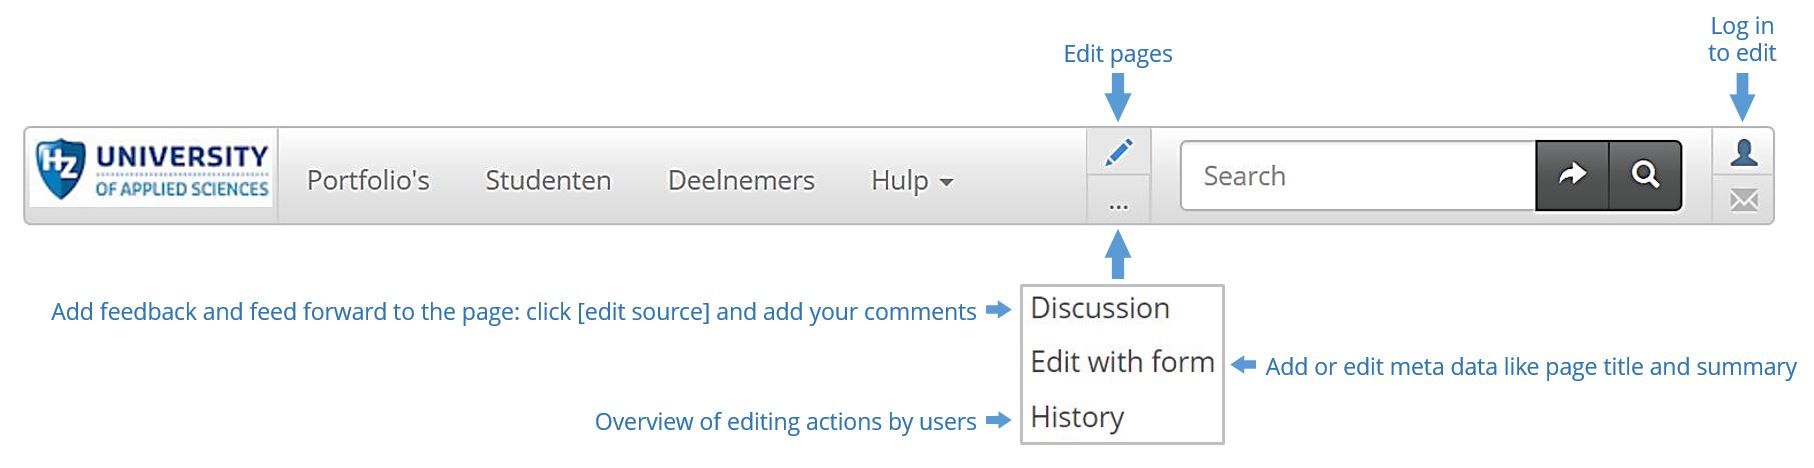Click the "Log in to edit" label
The height and width of the screenshot is (468, 1814).
pyautogui.click(x=1742, y=40)
